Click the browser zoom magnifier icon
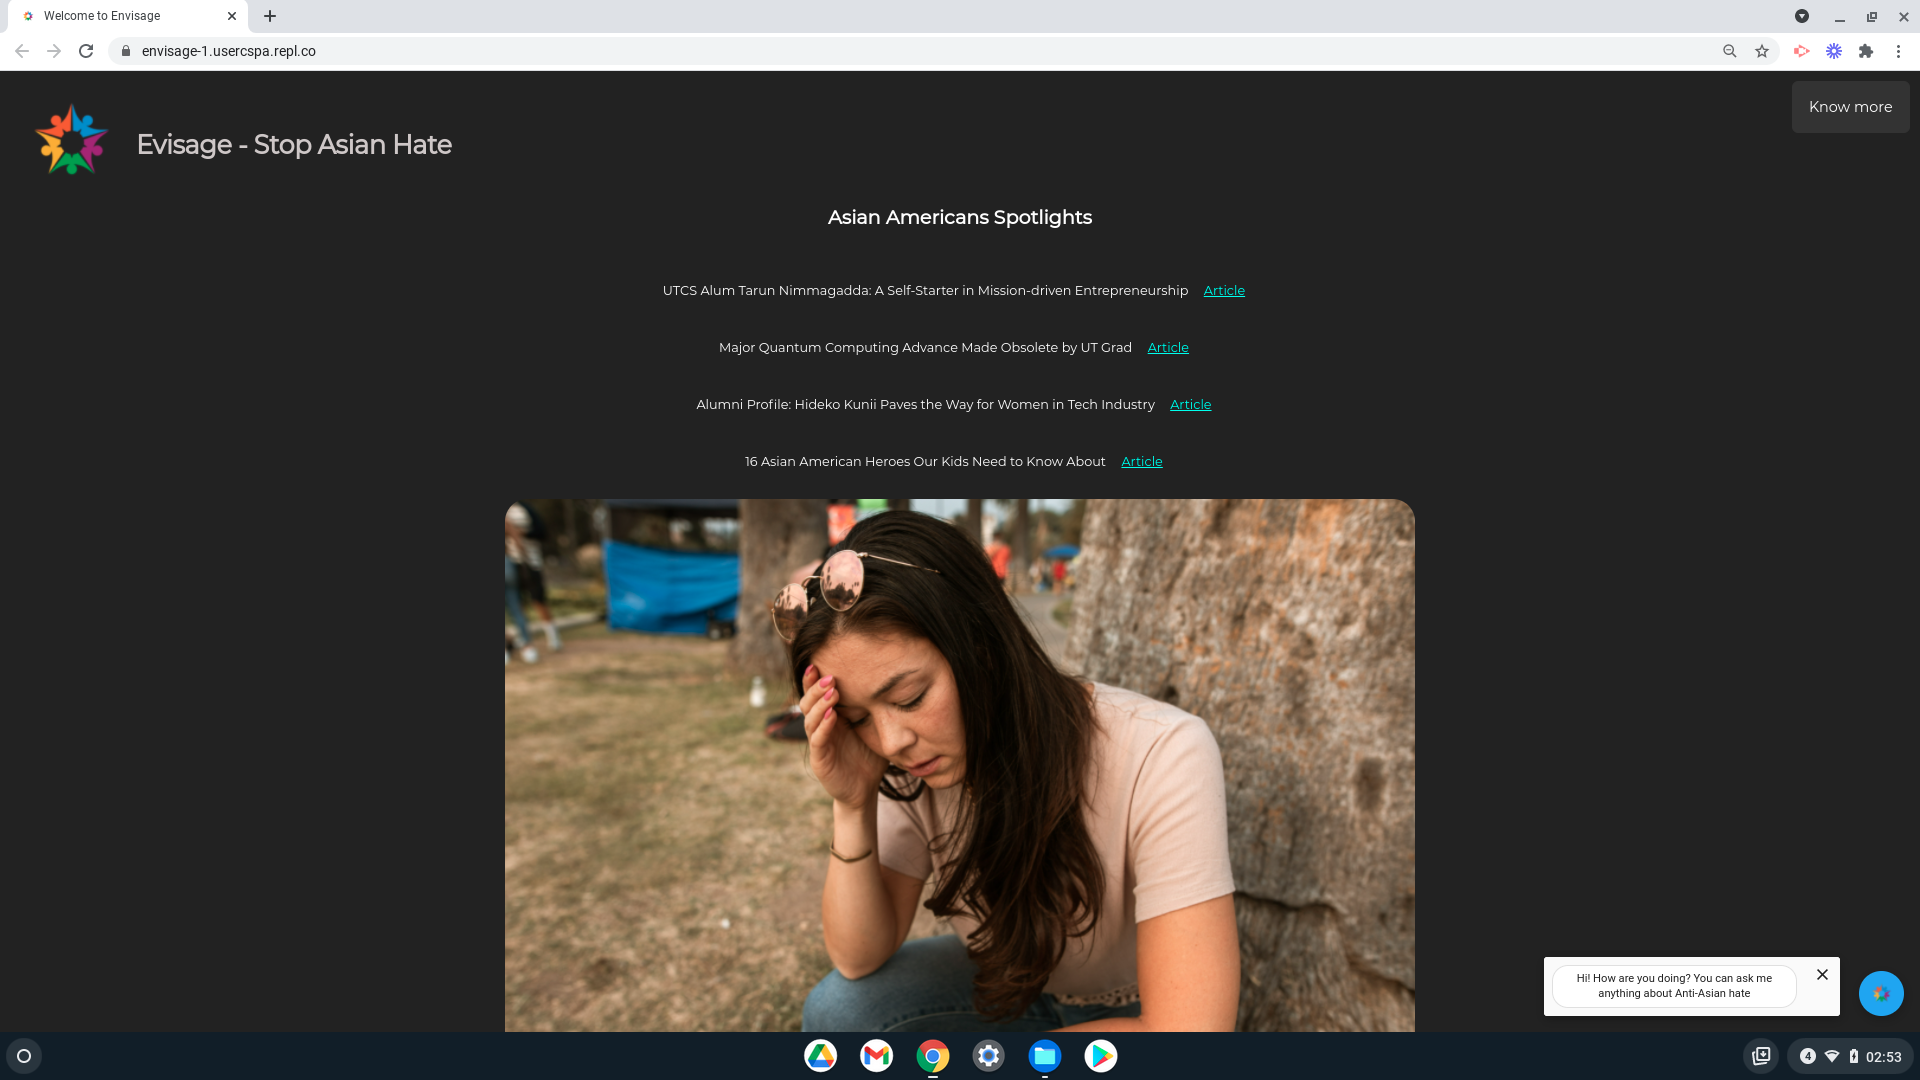Viewport: 1920px width, 1080px height. point(1730,51)
